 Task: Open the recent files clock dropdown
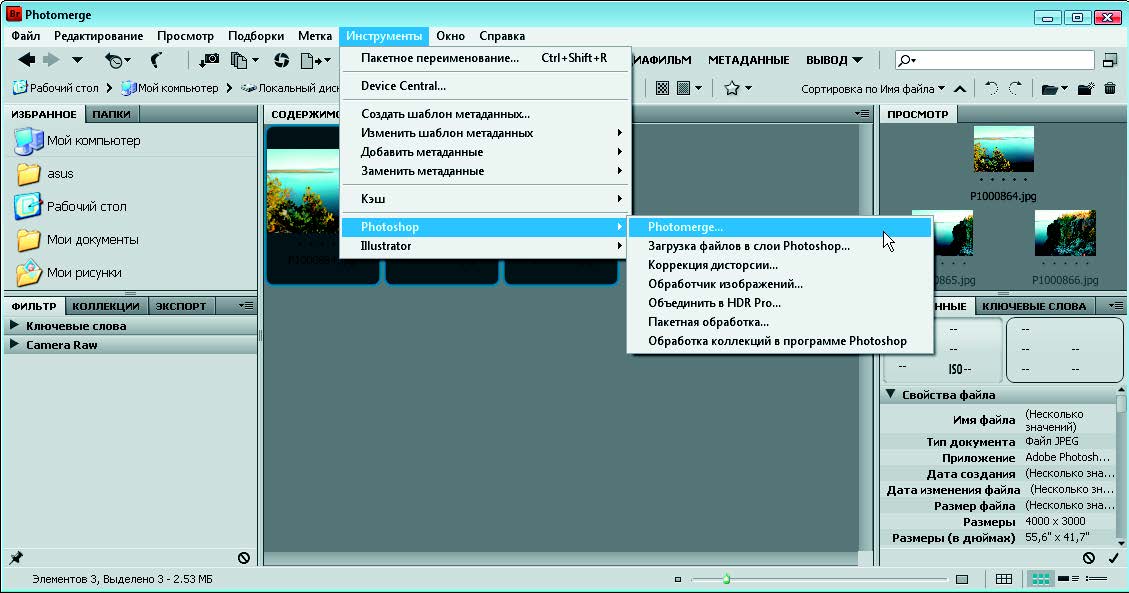117,60
